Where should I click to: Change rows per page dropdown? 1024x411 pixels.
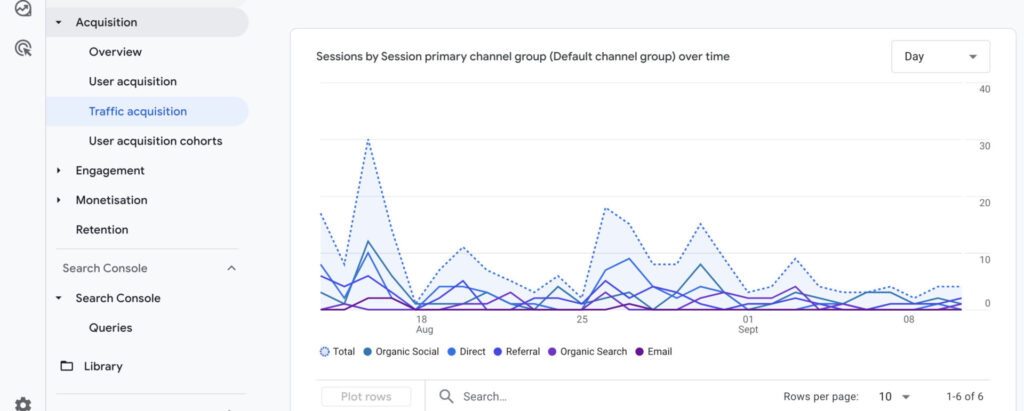tap(894, 396)
